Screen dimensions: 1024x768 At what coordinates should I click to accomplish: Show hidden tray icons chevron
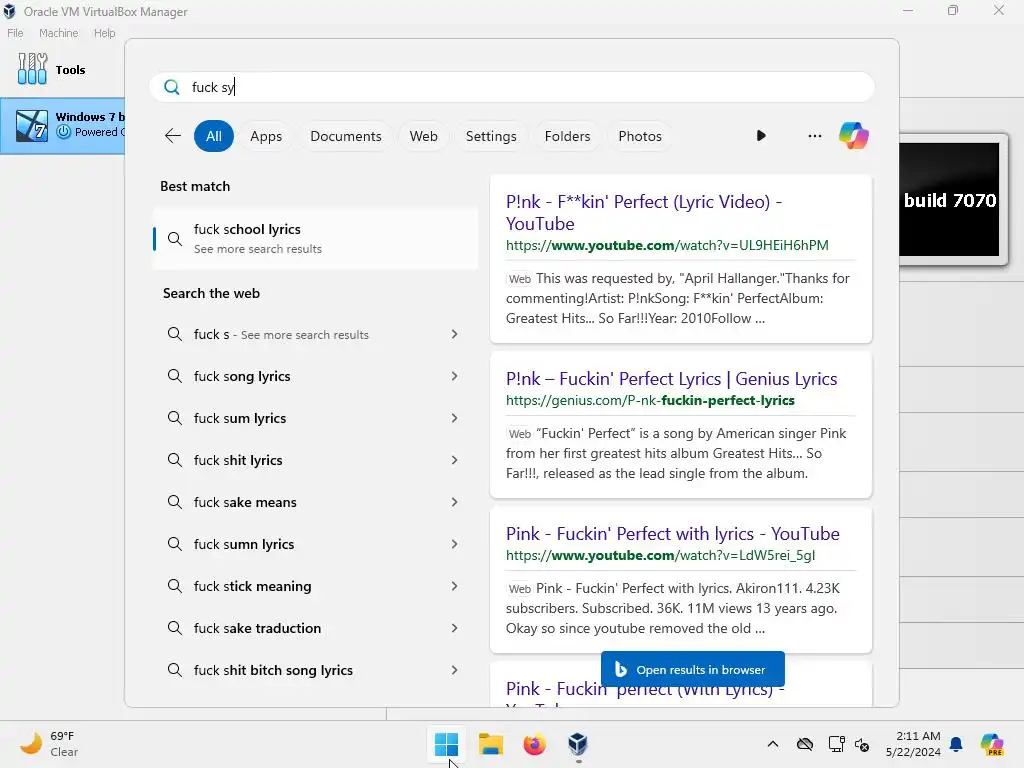point(773,744)
